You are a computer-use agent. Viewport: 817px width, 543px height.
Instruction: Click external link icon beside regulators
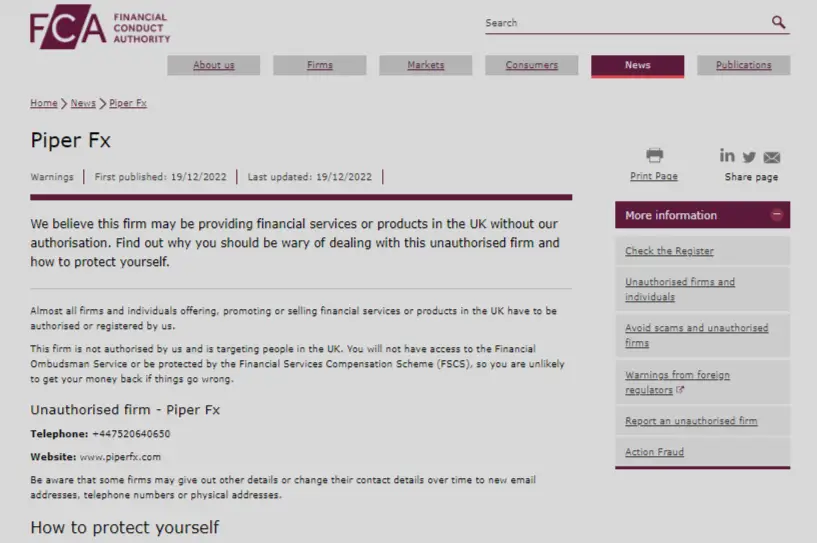679,390
